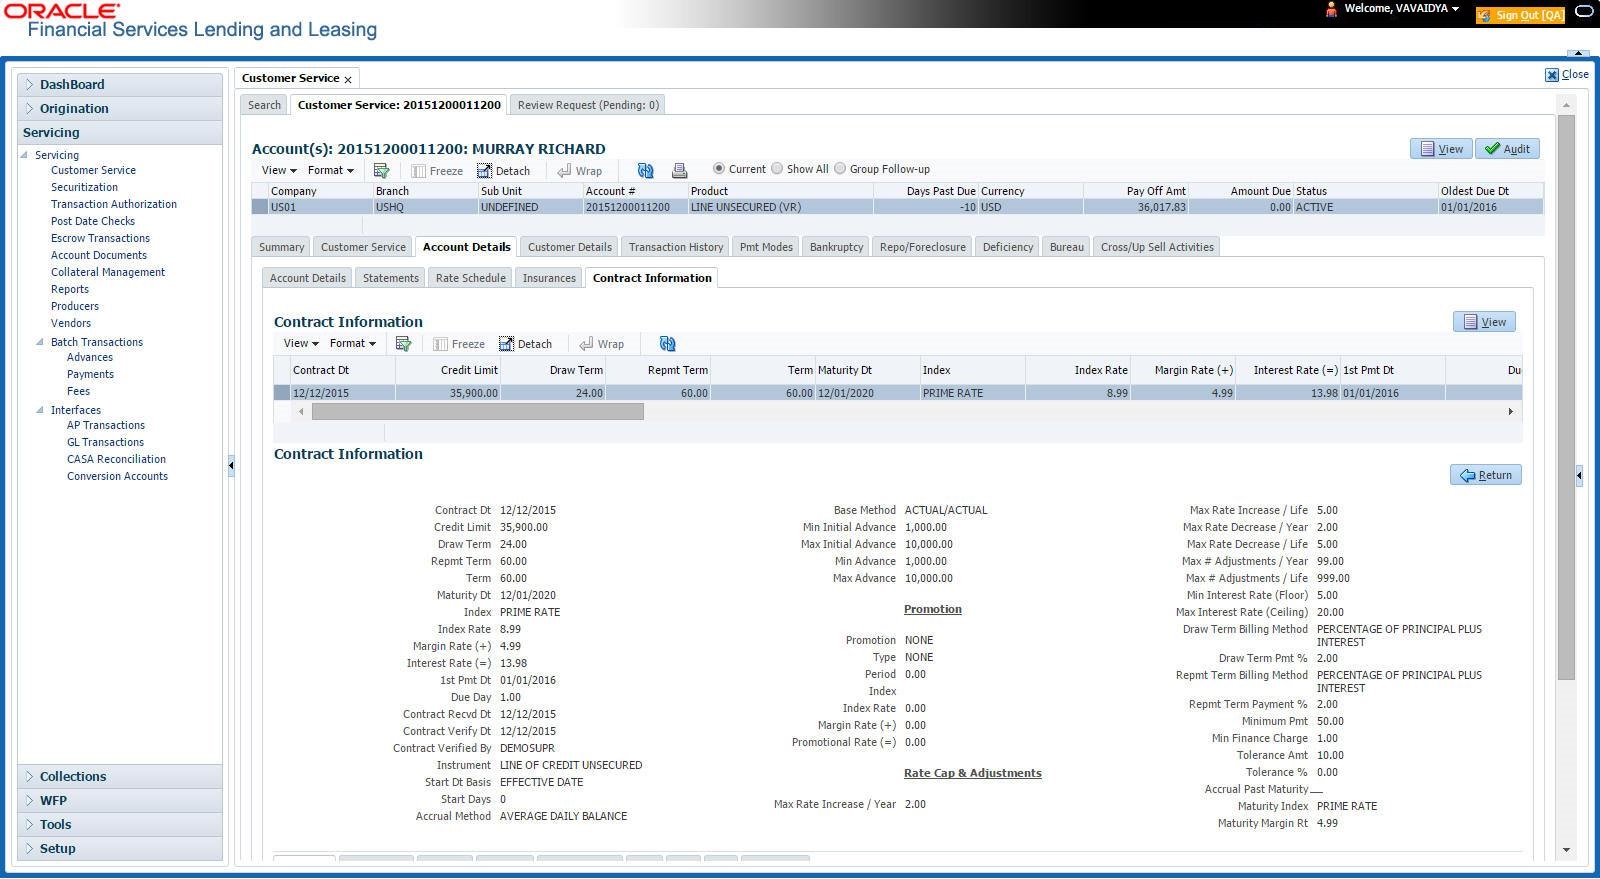The image size is (1600, 879).
Task: Open Payments under Batch Transactions
Action: pos(90,374)
